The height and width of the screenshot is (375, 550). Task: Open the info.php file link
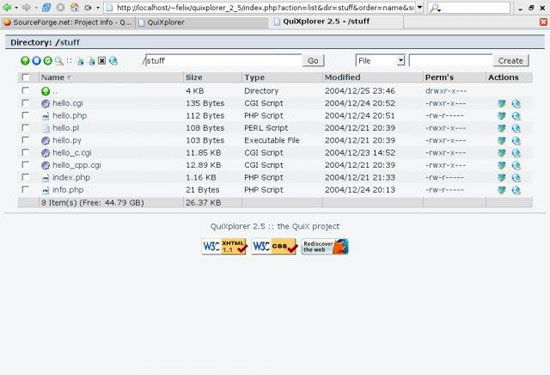tap(68, 190)
